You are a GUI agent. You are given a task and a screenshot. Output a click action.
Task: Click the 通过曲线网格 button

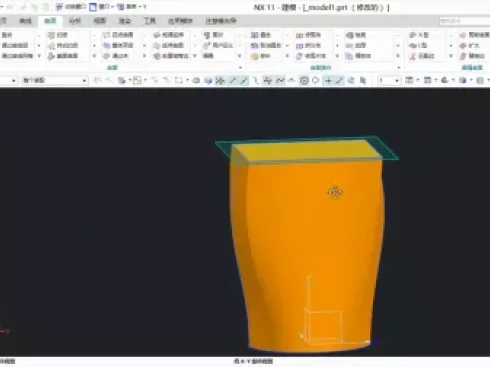click(17, 56)
